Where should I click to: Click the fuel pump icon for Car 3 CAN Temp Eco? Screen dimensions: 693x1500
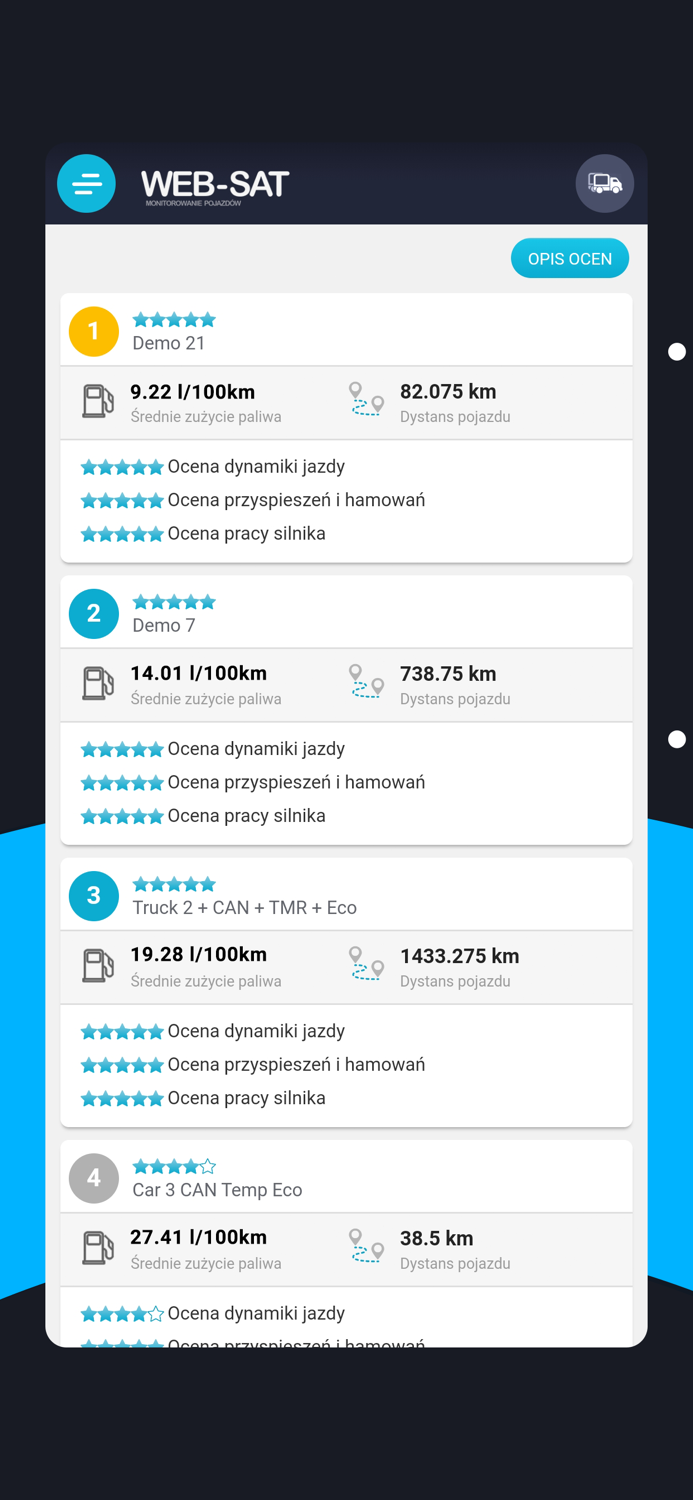point(97,1248)
